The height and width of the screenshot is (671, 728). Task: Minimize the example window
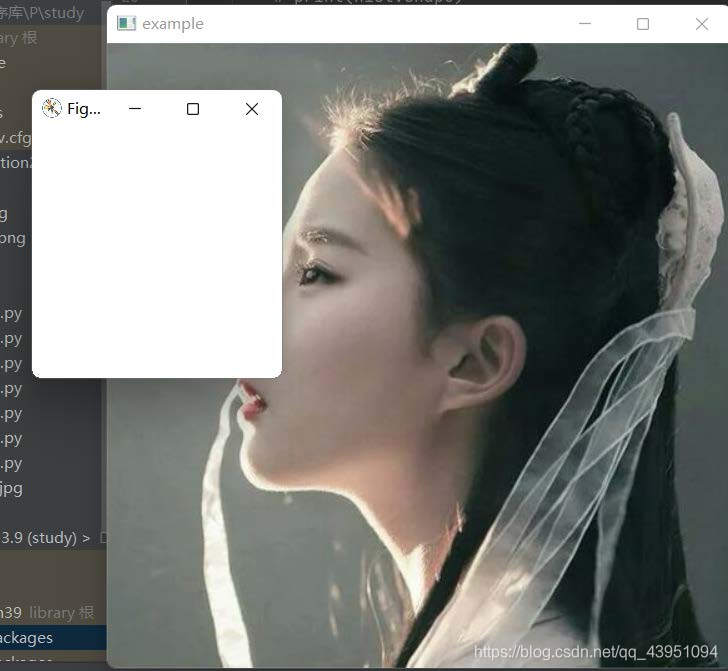tap(585, 23)
